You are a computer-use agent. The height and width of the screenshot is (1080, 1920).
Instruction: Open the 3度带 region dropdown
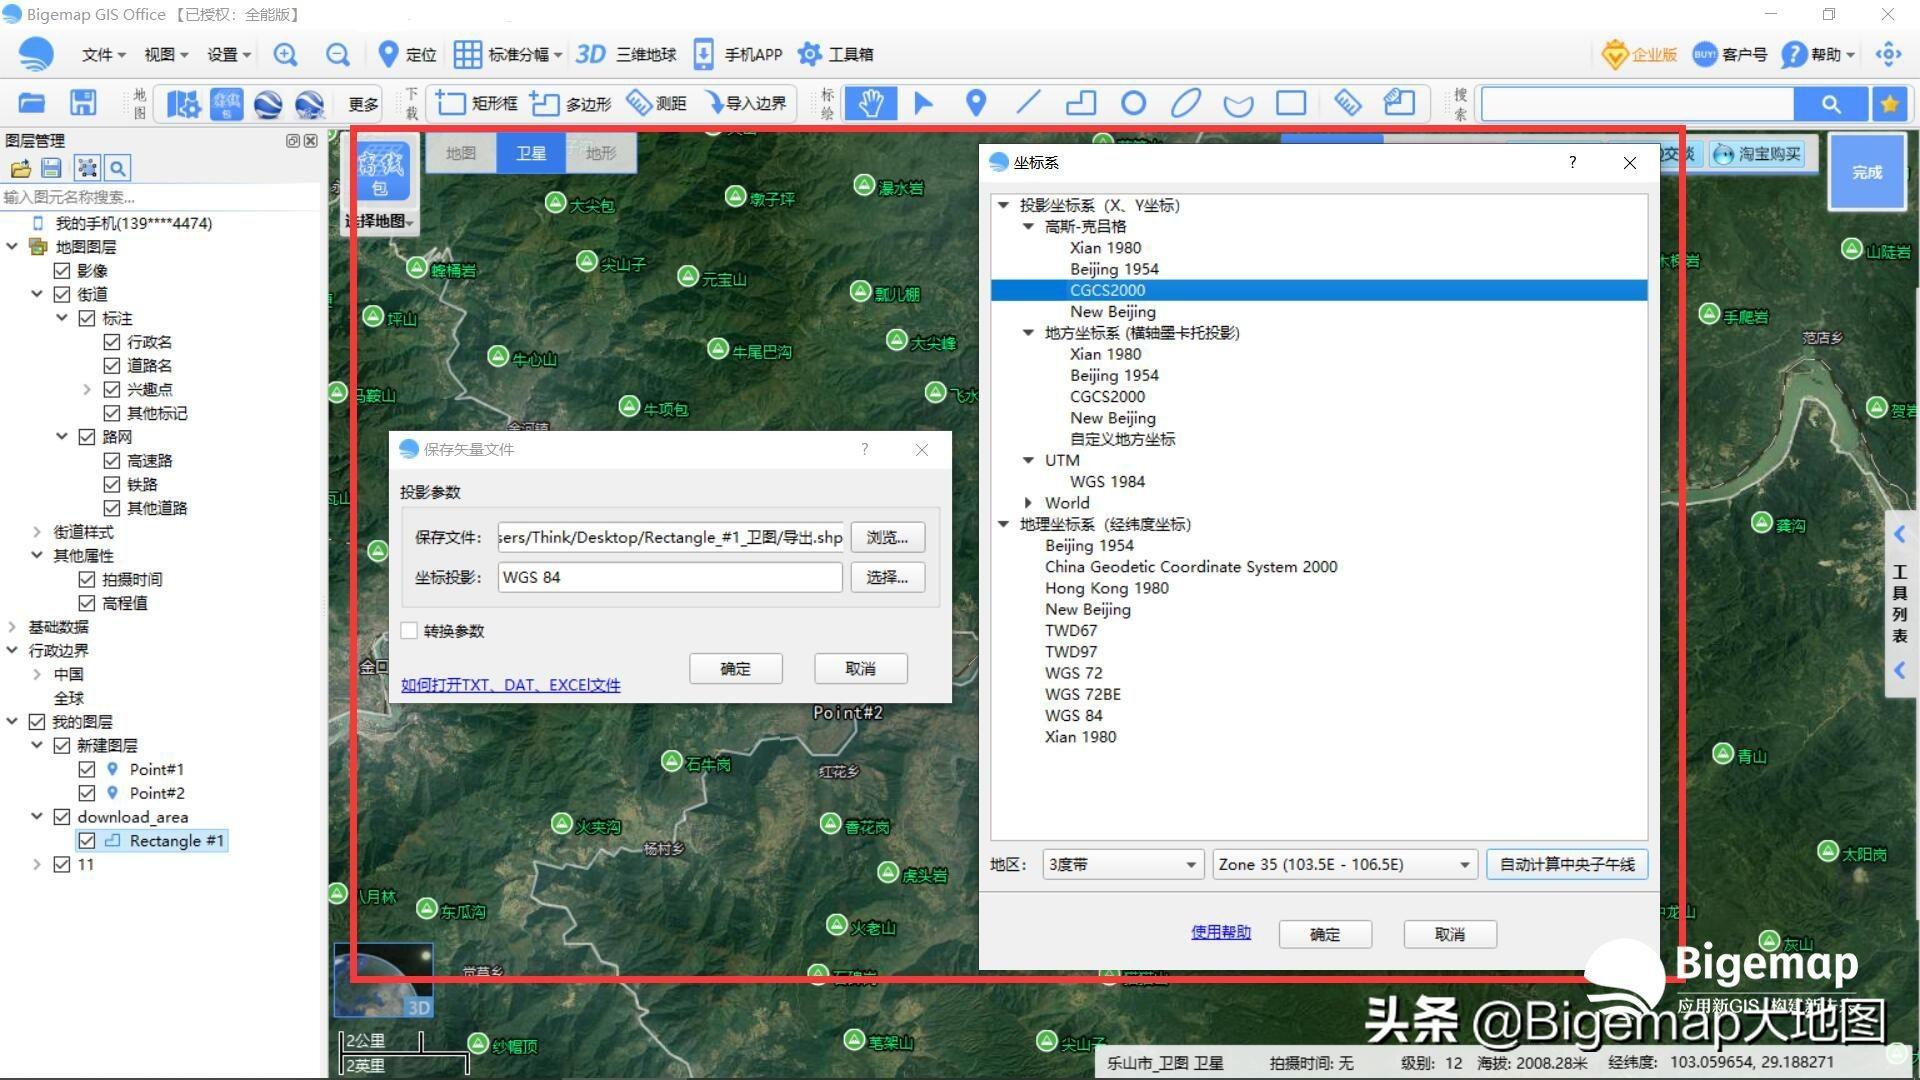point(1121,864)
